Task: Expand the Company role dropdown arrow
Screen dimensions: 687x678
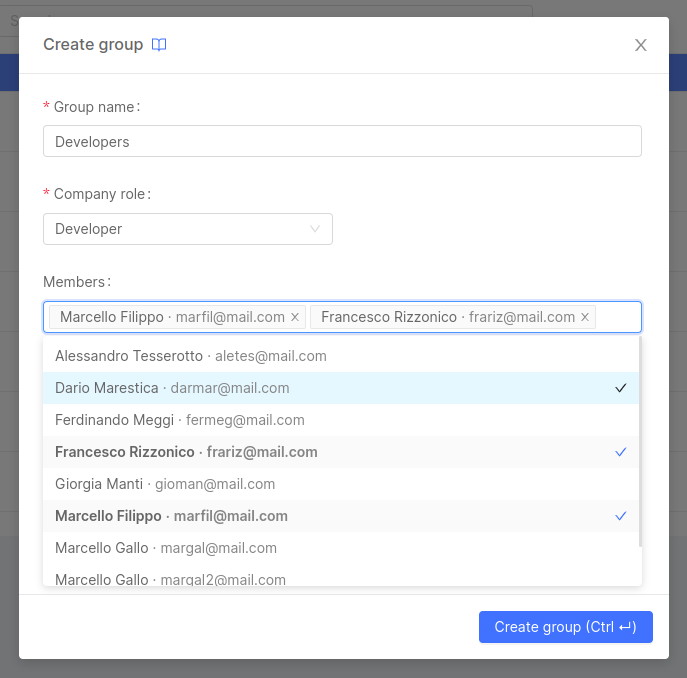Action: click(x=315, y=229)
